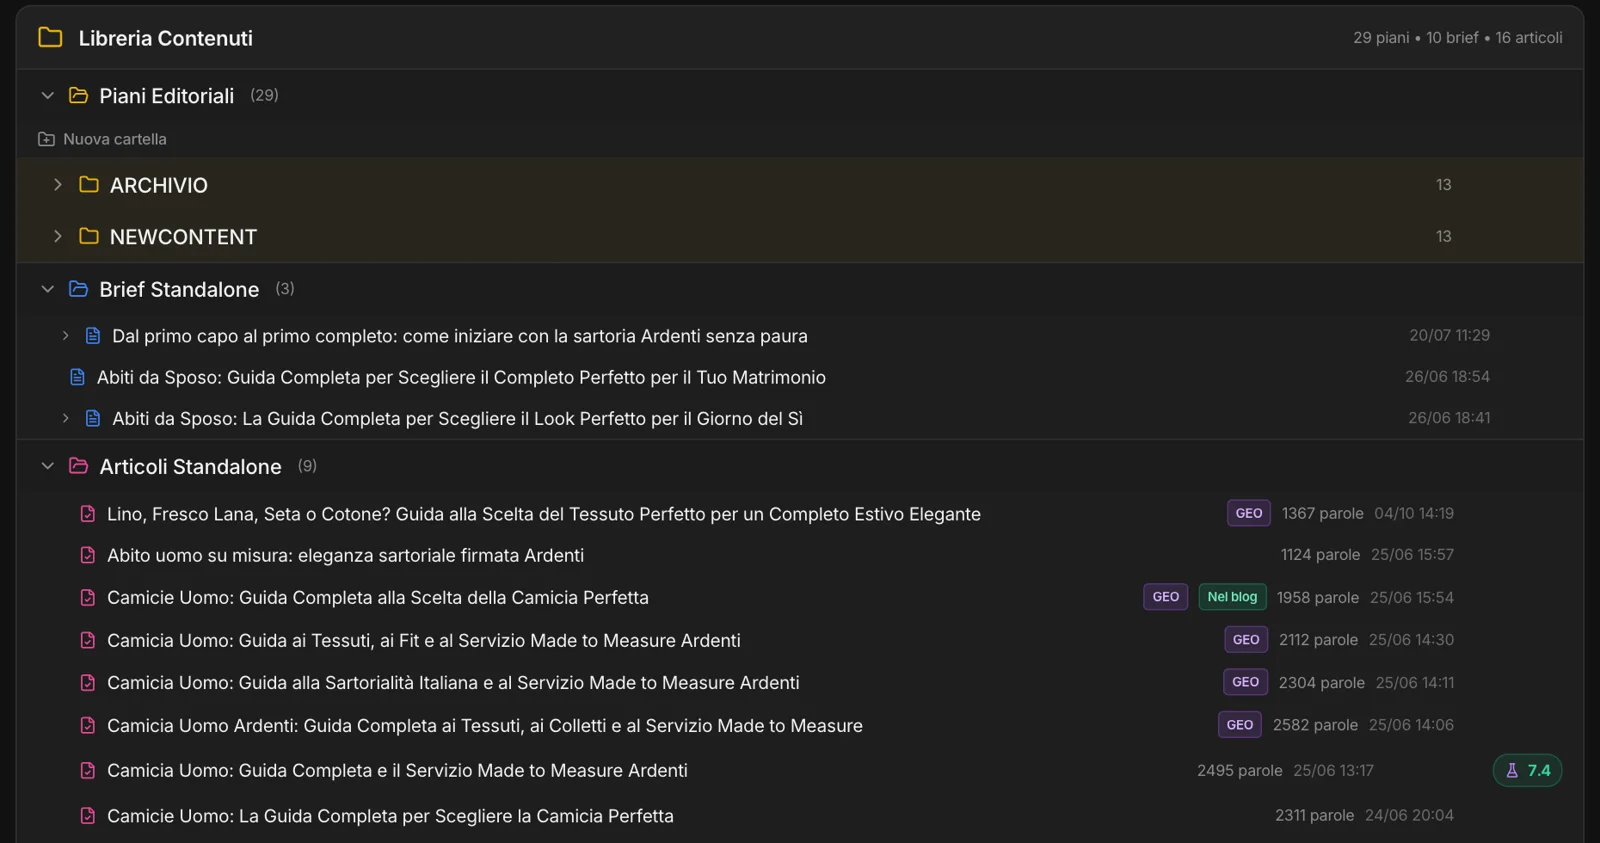
Task: Collapse the Brief Standalone section
Action: pos(47,289)
